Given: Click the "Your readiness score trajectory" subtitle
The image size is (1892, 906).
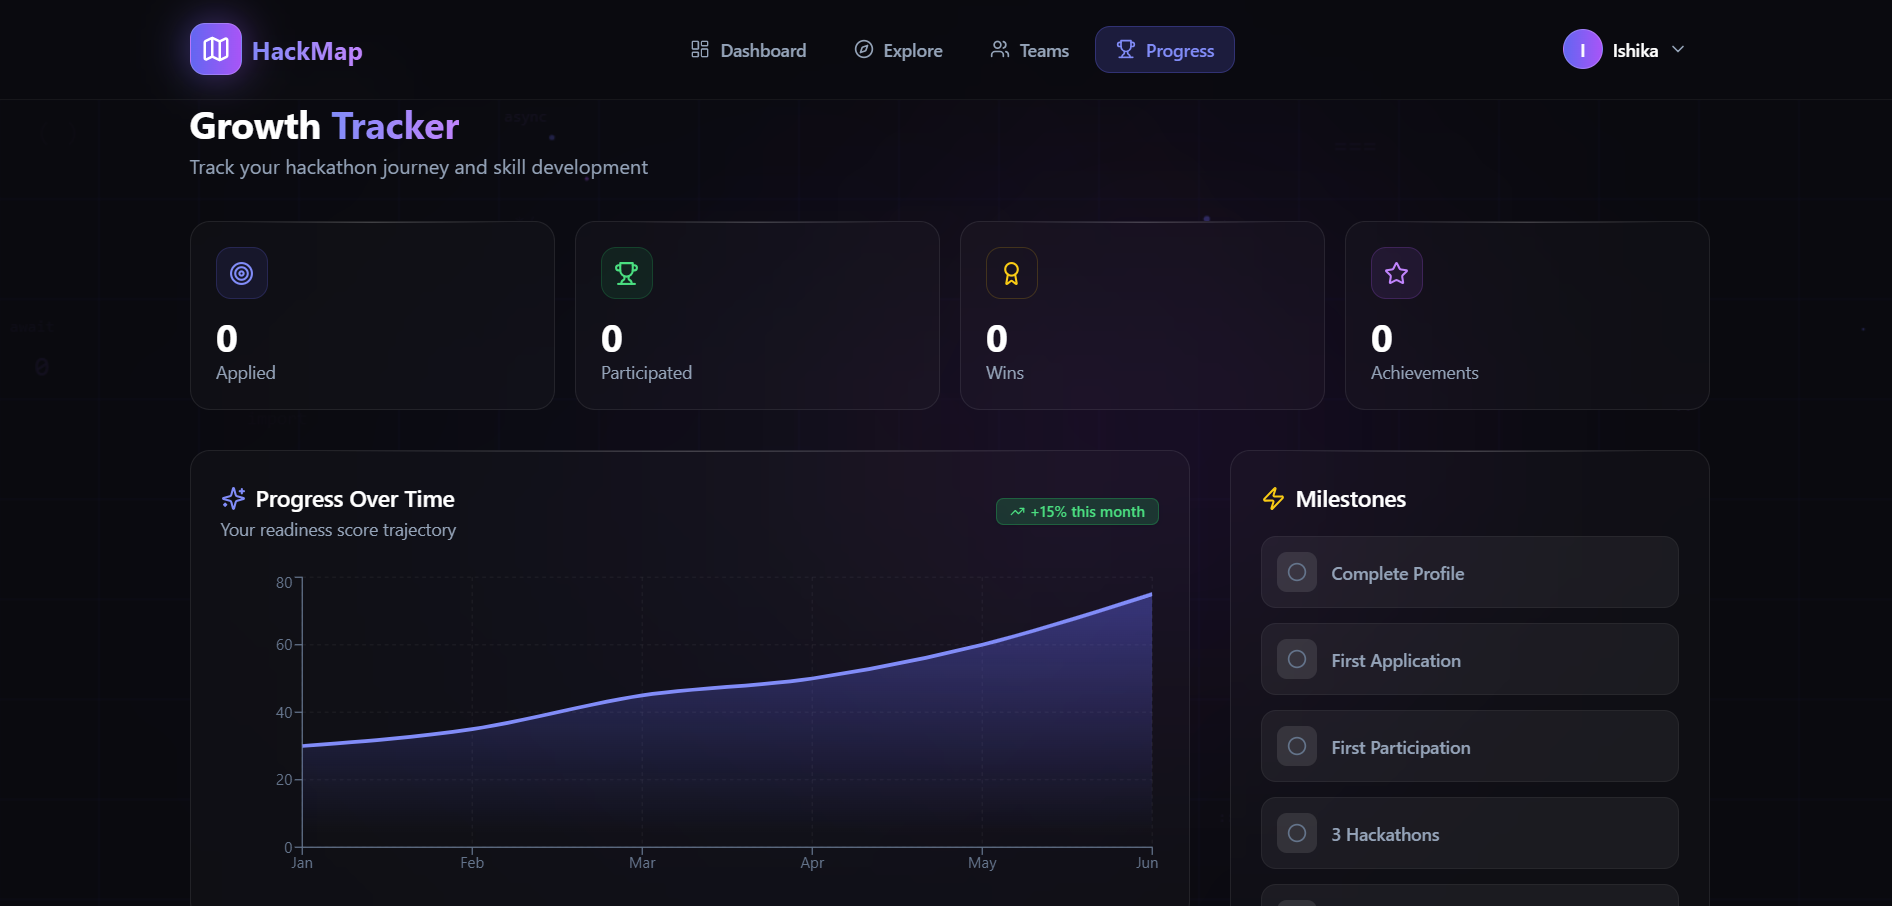Looking at the screenshot, I should tap(338, 530).
